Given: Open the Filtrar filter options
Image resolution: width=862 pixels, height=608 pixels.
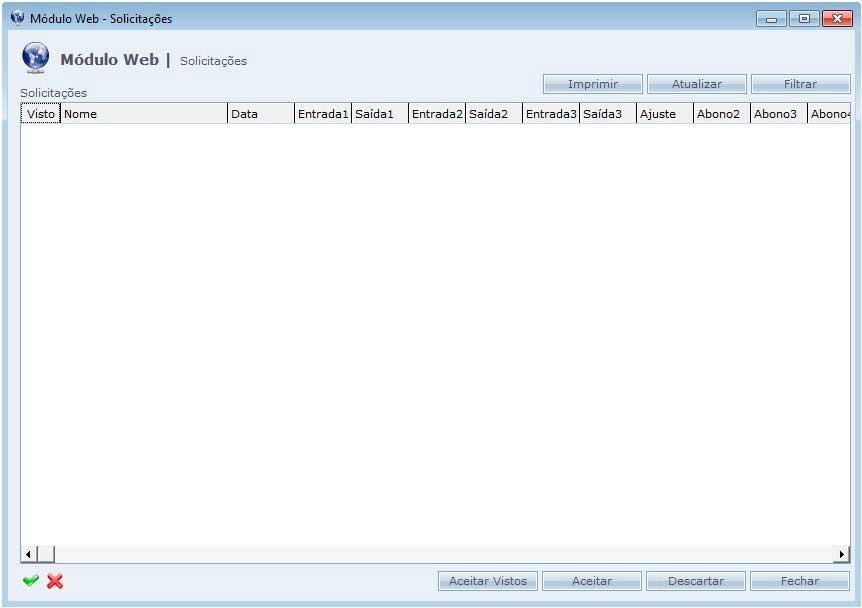Looking at the screenshot, I should (800, 84).
